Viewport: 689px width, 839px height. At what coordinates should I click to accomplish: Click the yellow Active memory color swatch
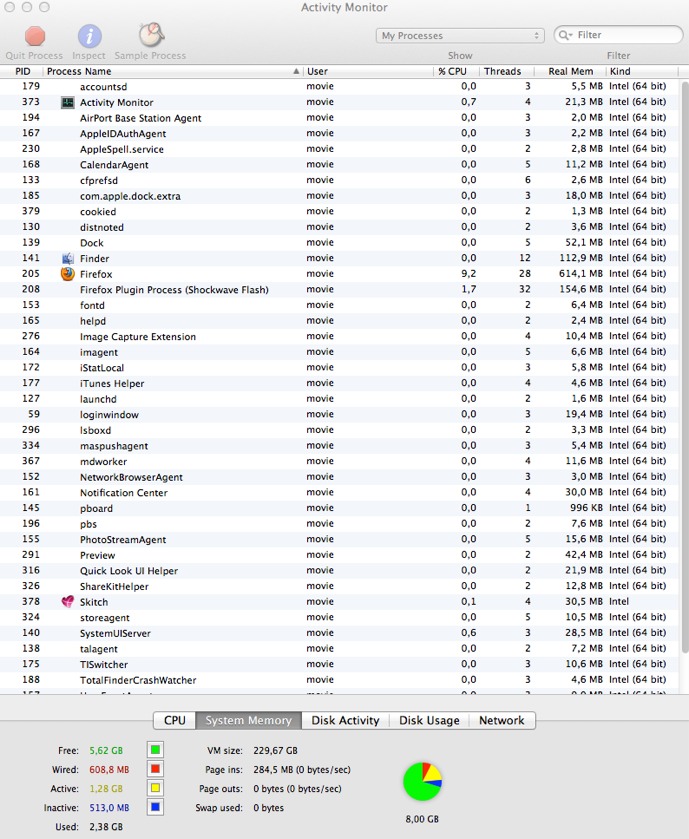pyautogui.click(x=155, y=788)
